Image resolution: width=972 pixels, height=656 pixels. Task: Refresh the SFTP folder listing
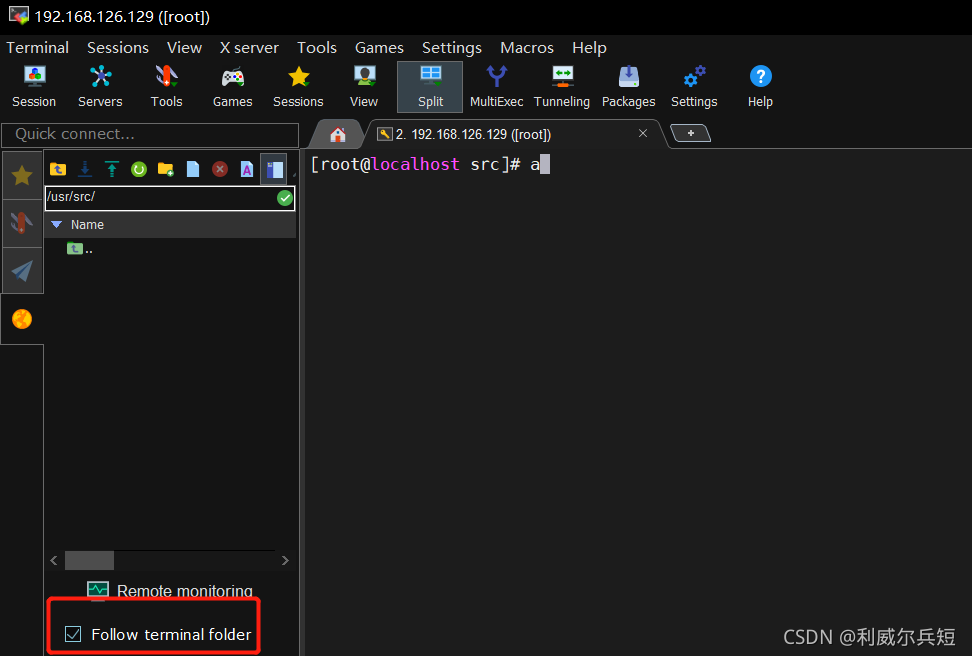click(x=139, y=169)
